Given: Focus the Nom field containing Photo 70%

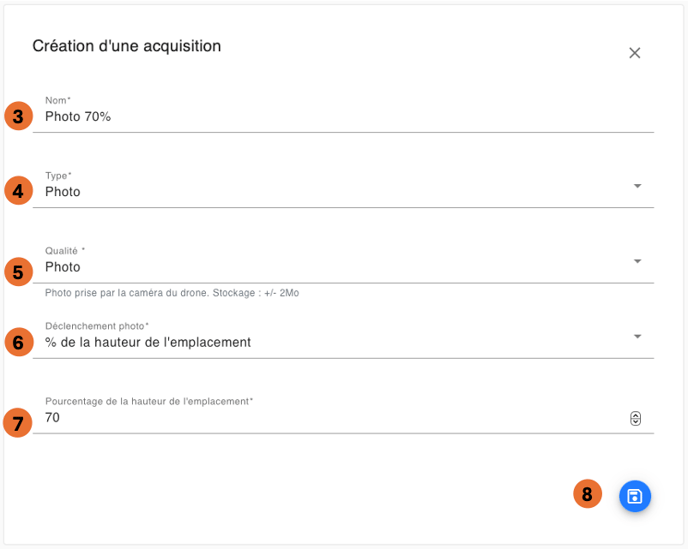Looking at the screenshot, I should pos(300,117).
